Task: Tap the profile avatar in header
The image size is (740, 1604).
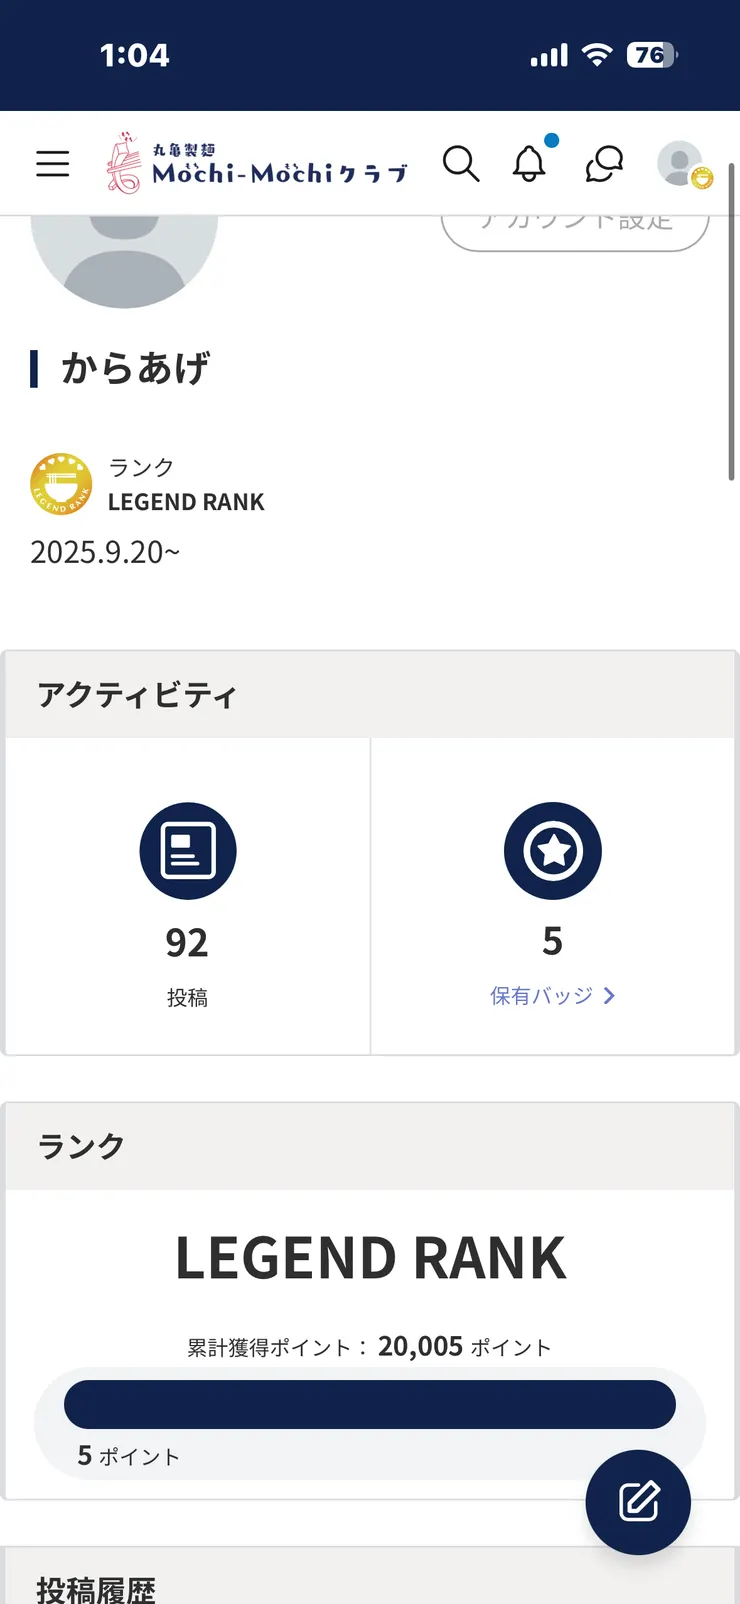Action: click(x=681, y=164)
